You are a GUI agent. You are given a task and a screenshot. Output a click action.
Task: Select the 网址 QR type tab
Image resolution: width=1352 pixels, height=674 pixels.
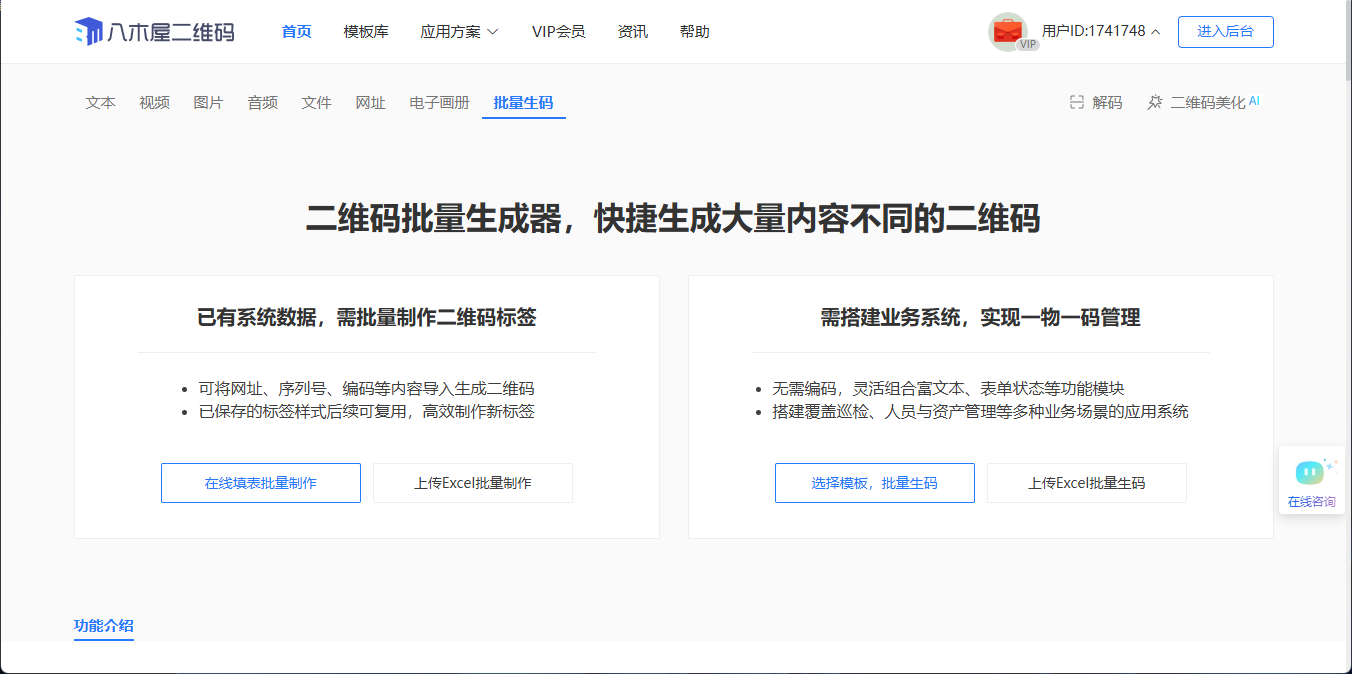pyautogui.click(x=370, y=102)
